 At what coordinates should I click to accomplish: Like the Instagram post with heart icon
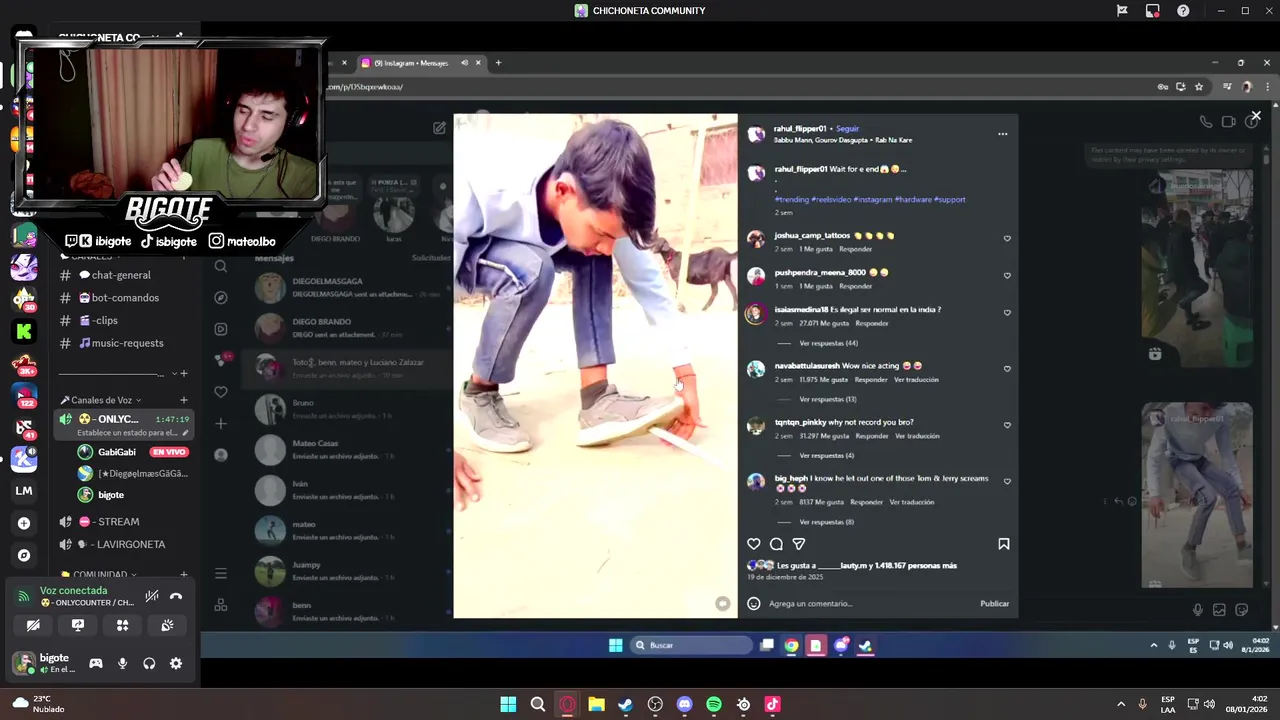tap(754, 544)
